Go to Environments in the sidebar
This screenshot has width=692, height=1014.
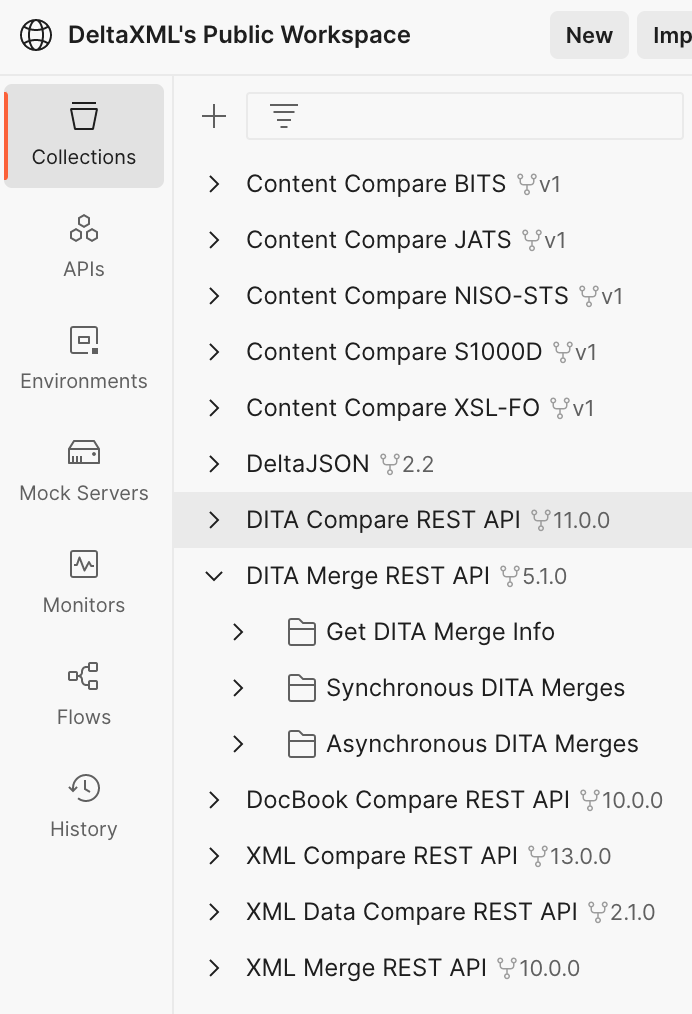(84, 359)
